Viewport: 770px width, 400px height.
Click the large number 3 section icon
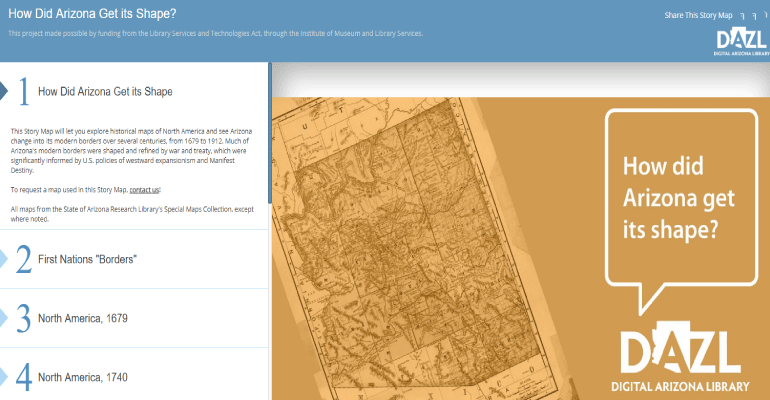[x=23, y=318]
